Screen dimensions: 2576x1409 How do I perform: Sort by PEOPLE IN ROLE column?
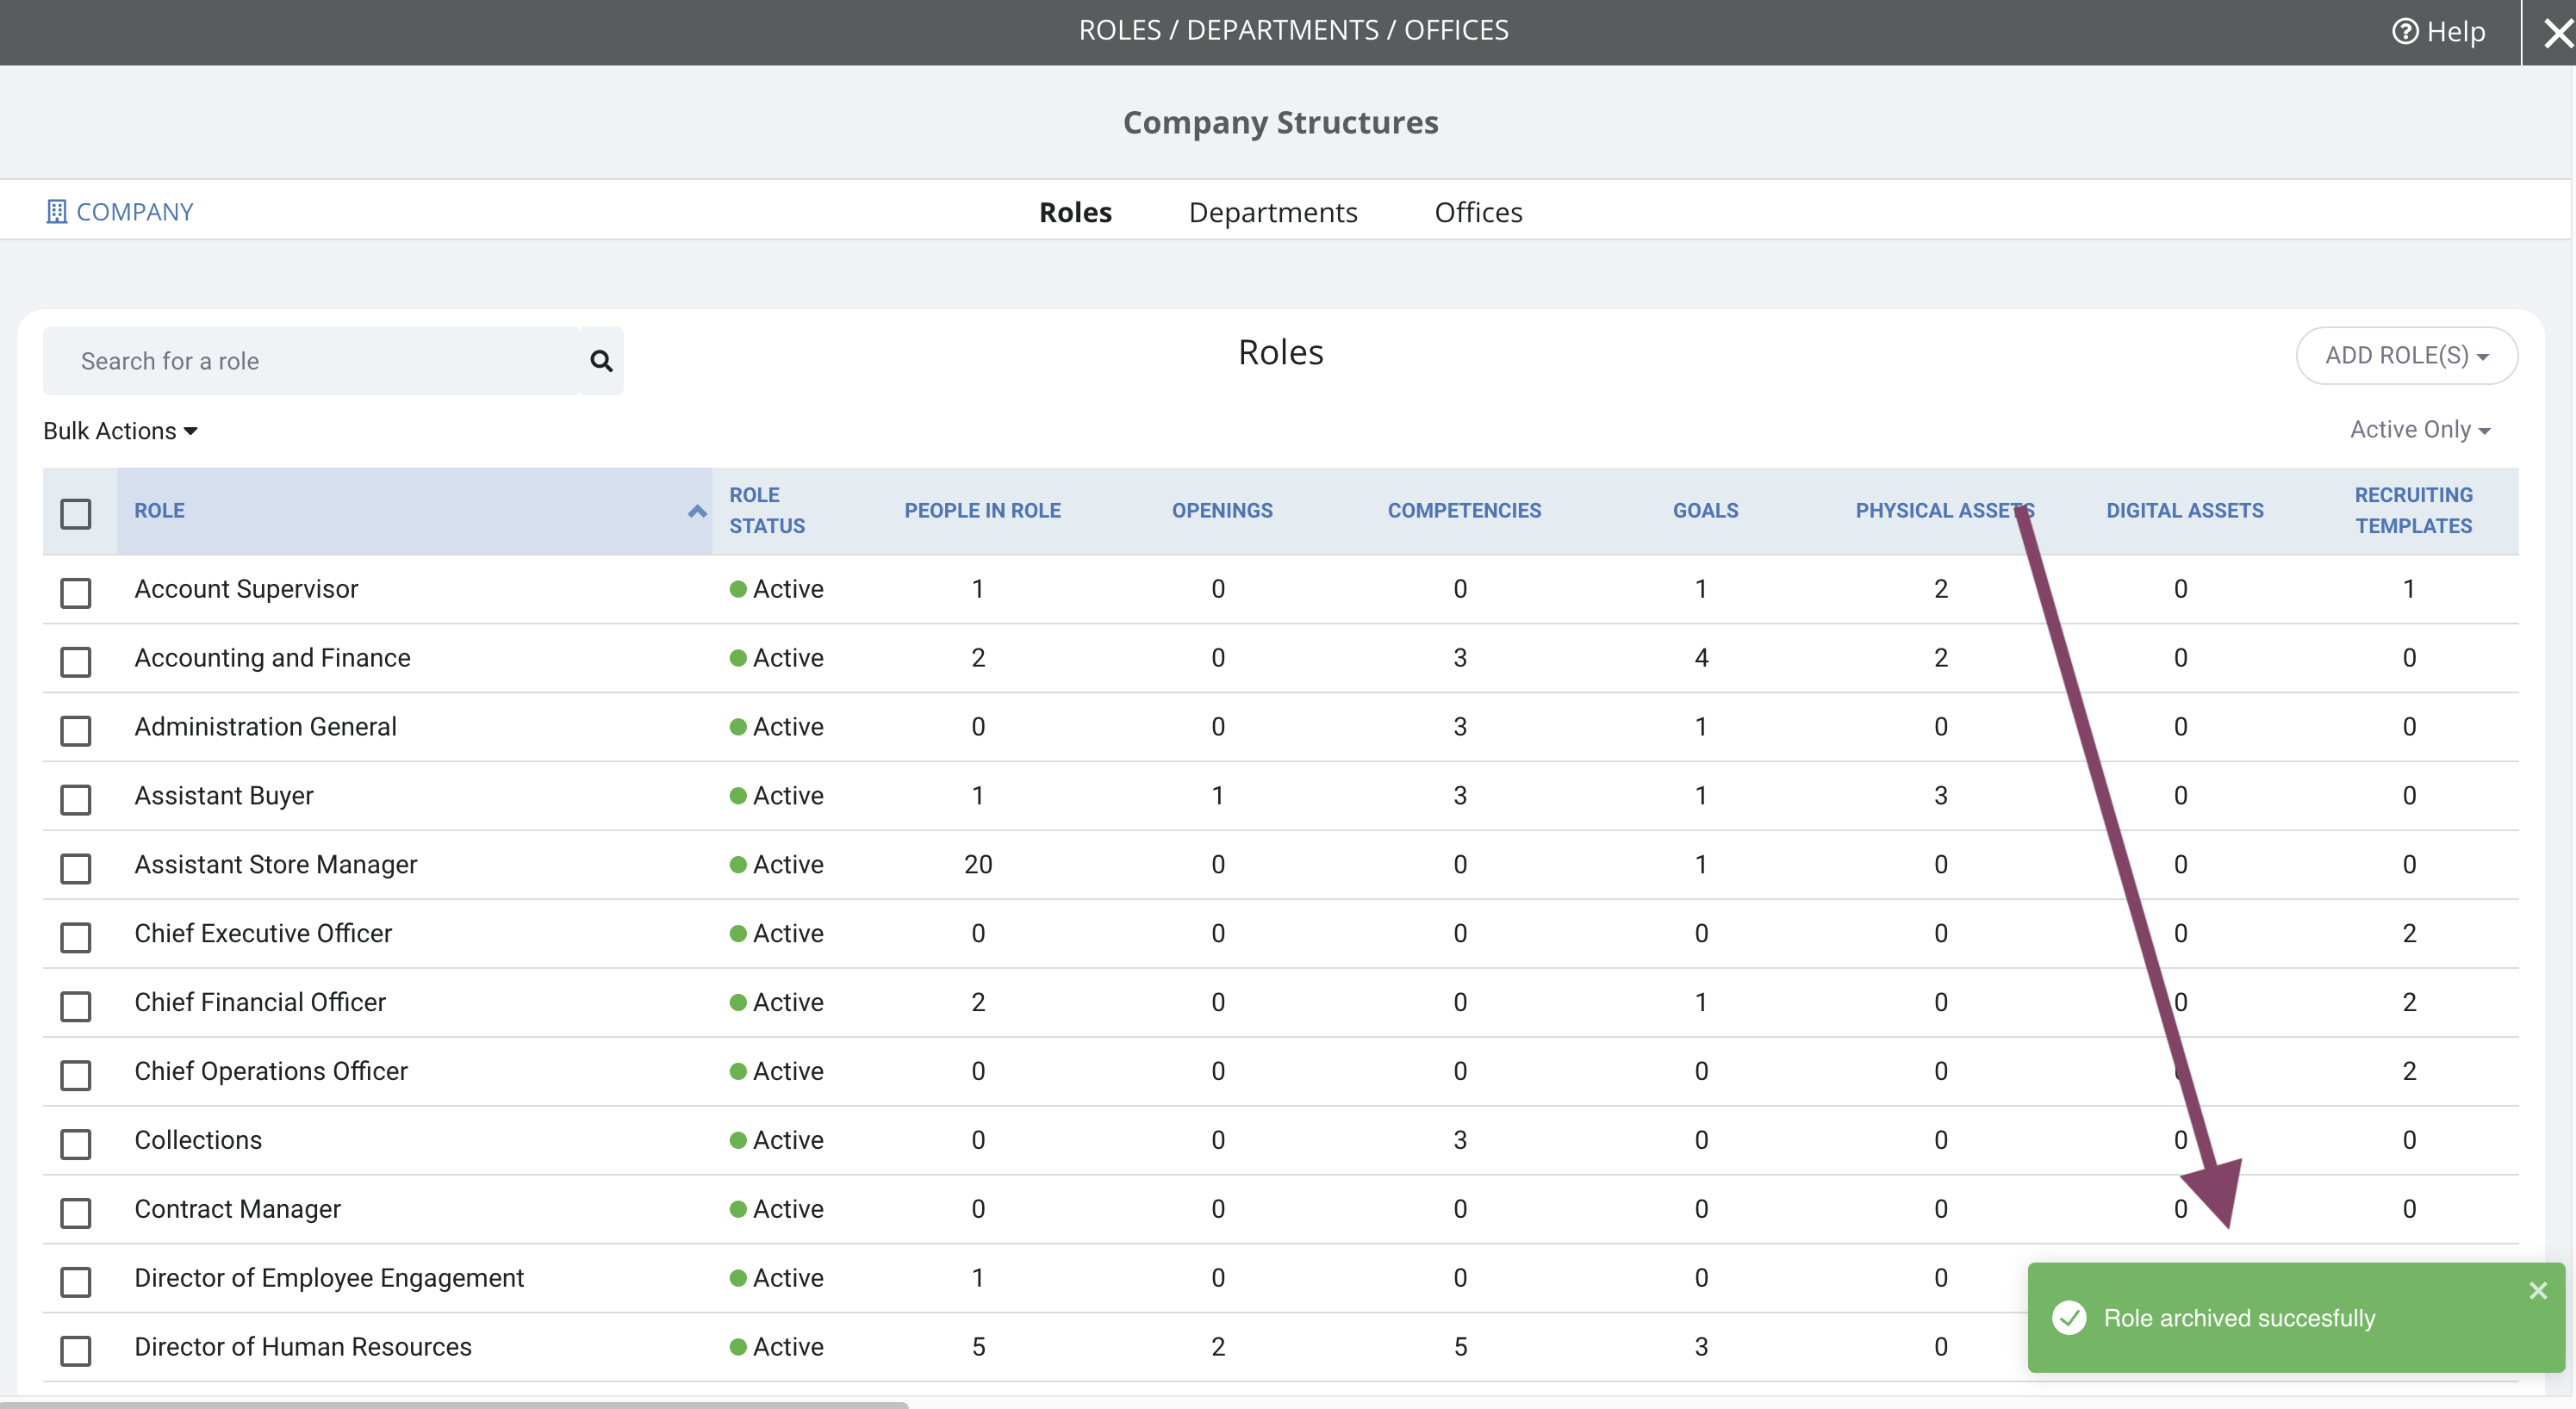[x=982, y=510]
